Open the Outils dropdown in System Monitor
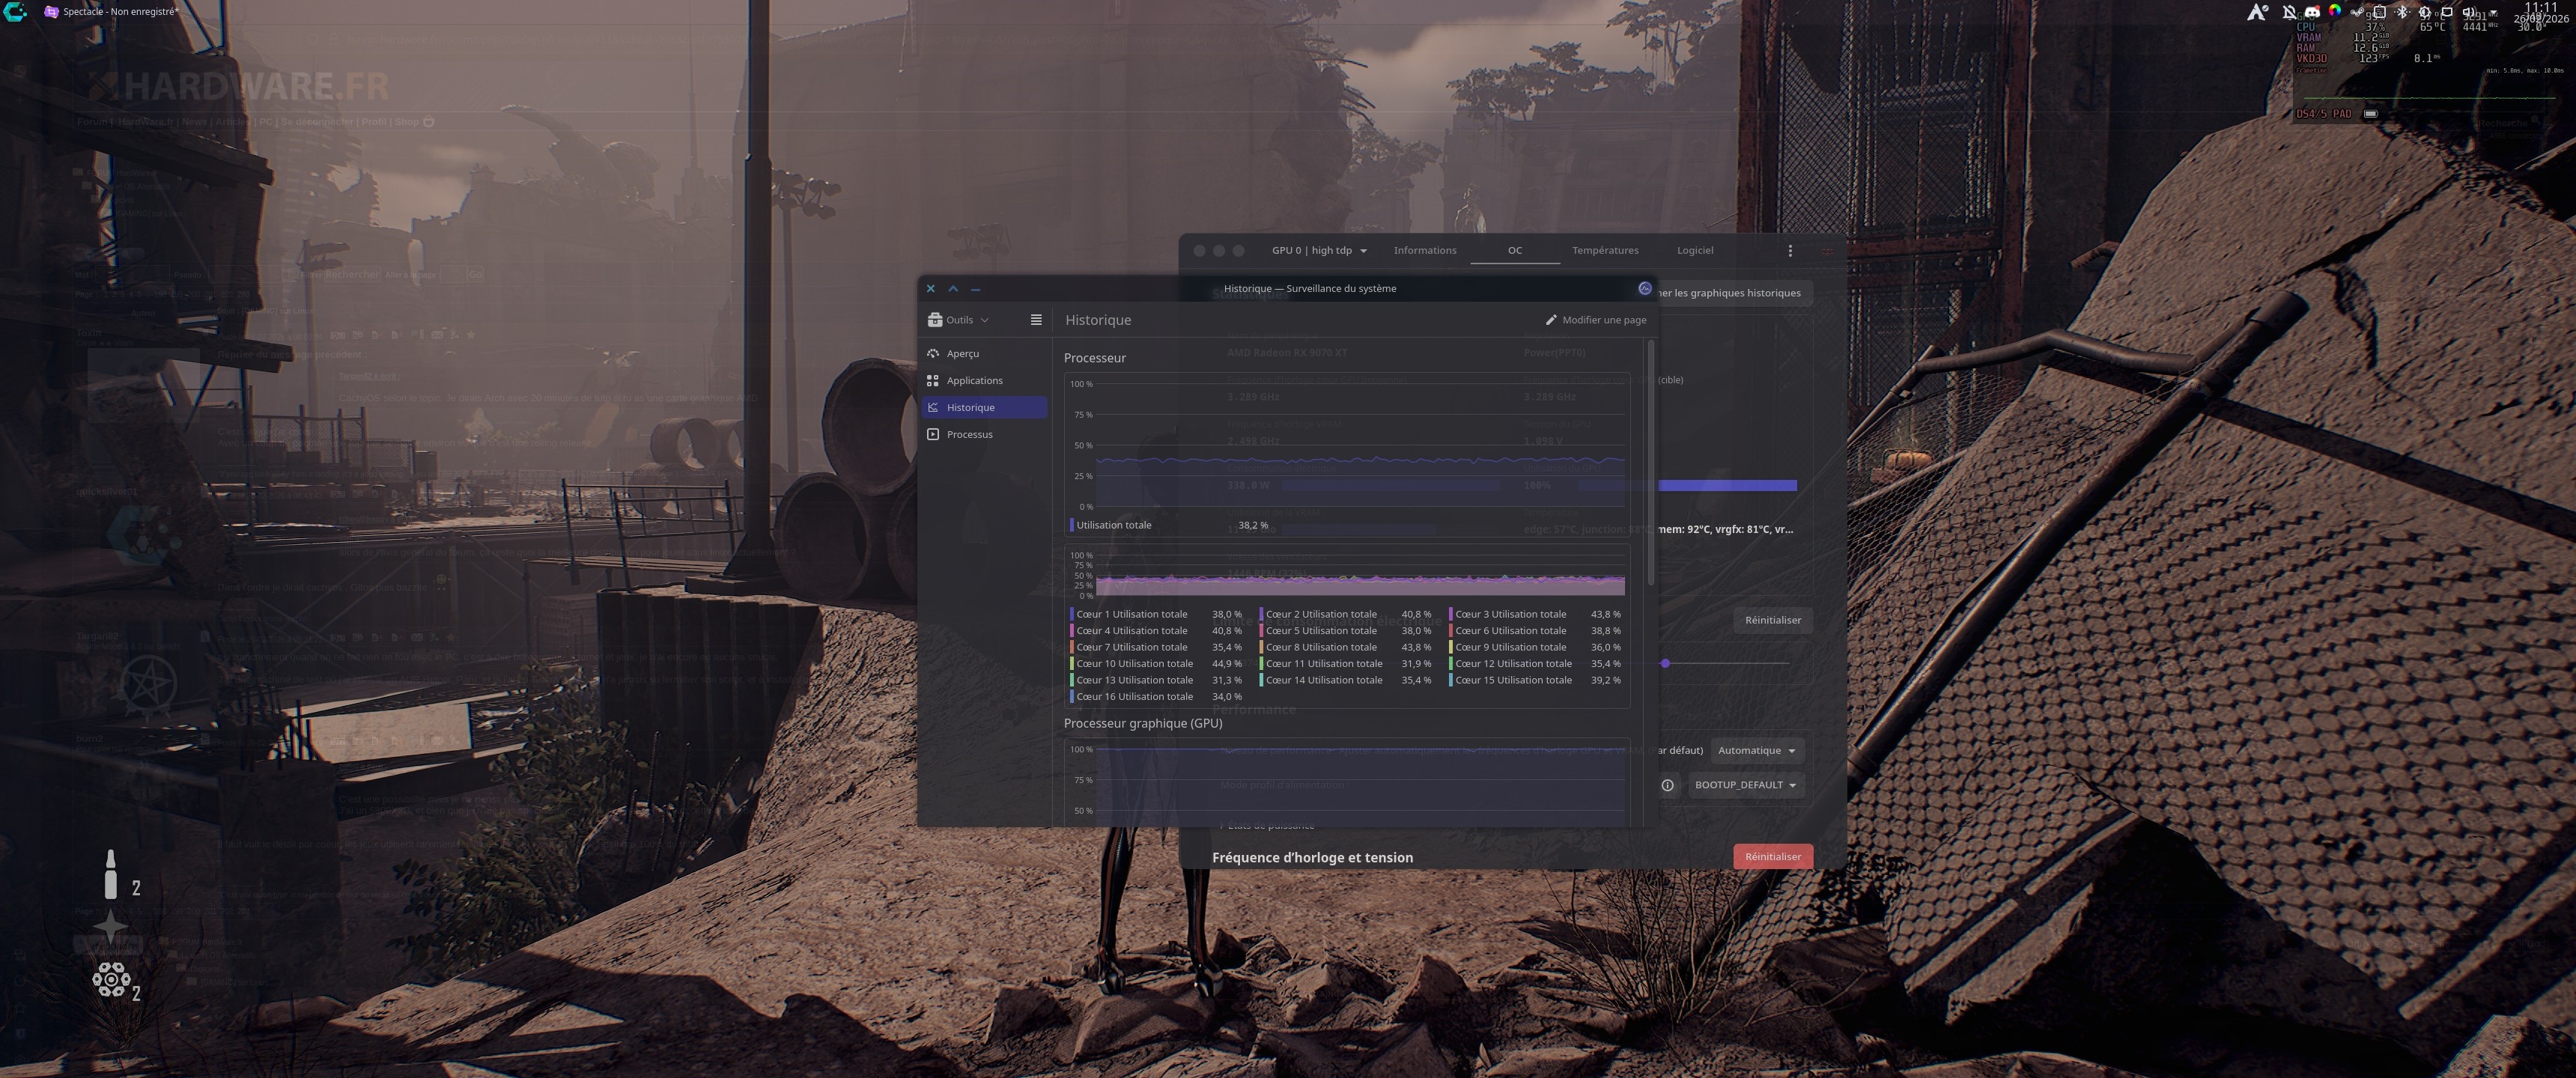 (958, 320)
